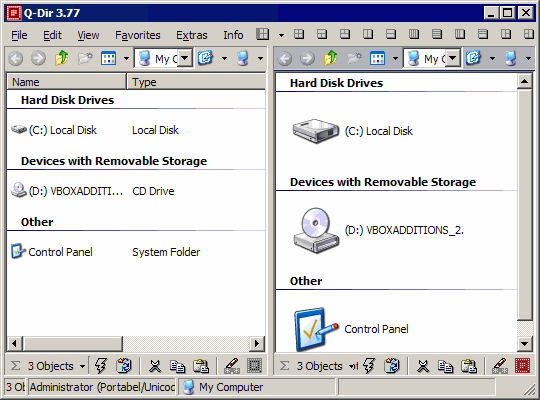Click the pane layout selector icon beside Info
540x400 pixels.
tap(262, 34)
